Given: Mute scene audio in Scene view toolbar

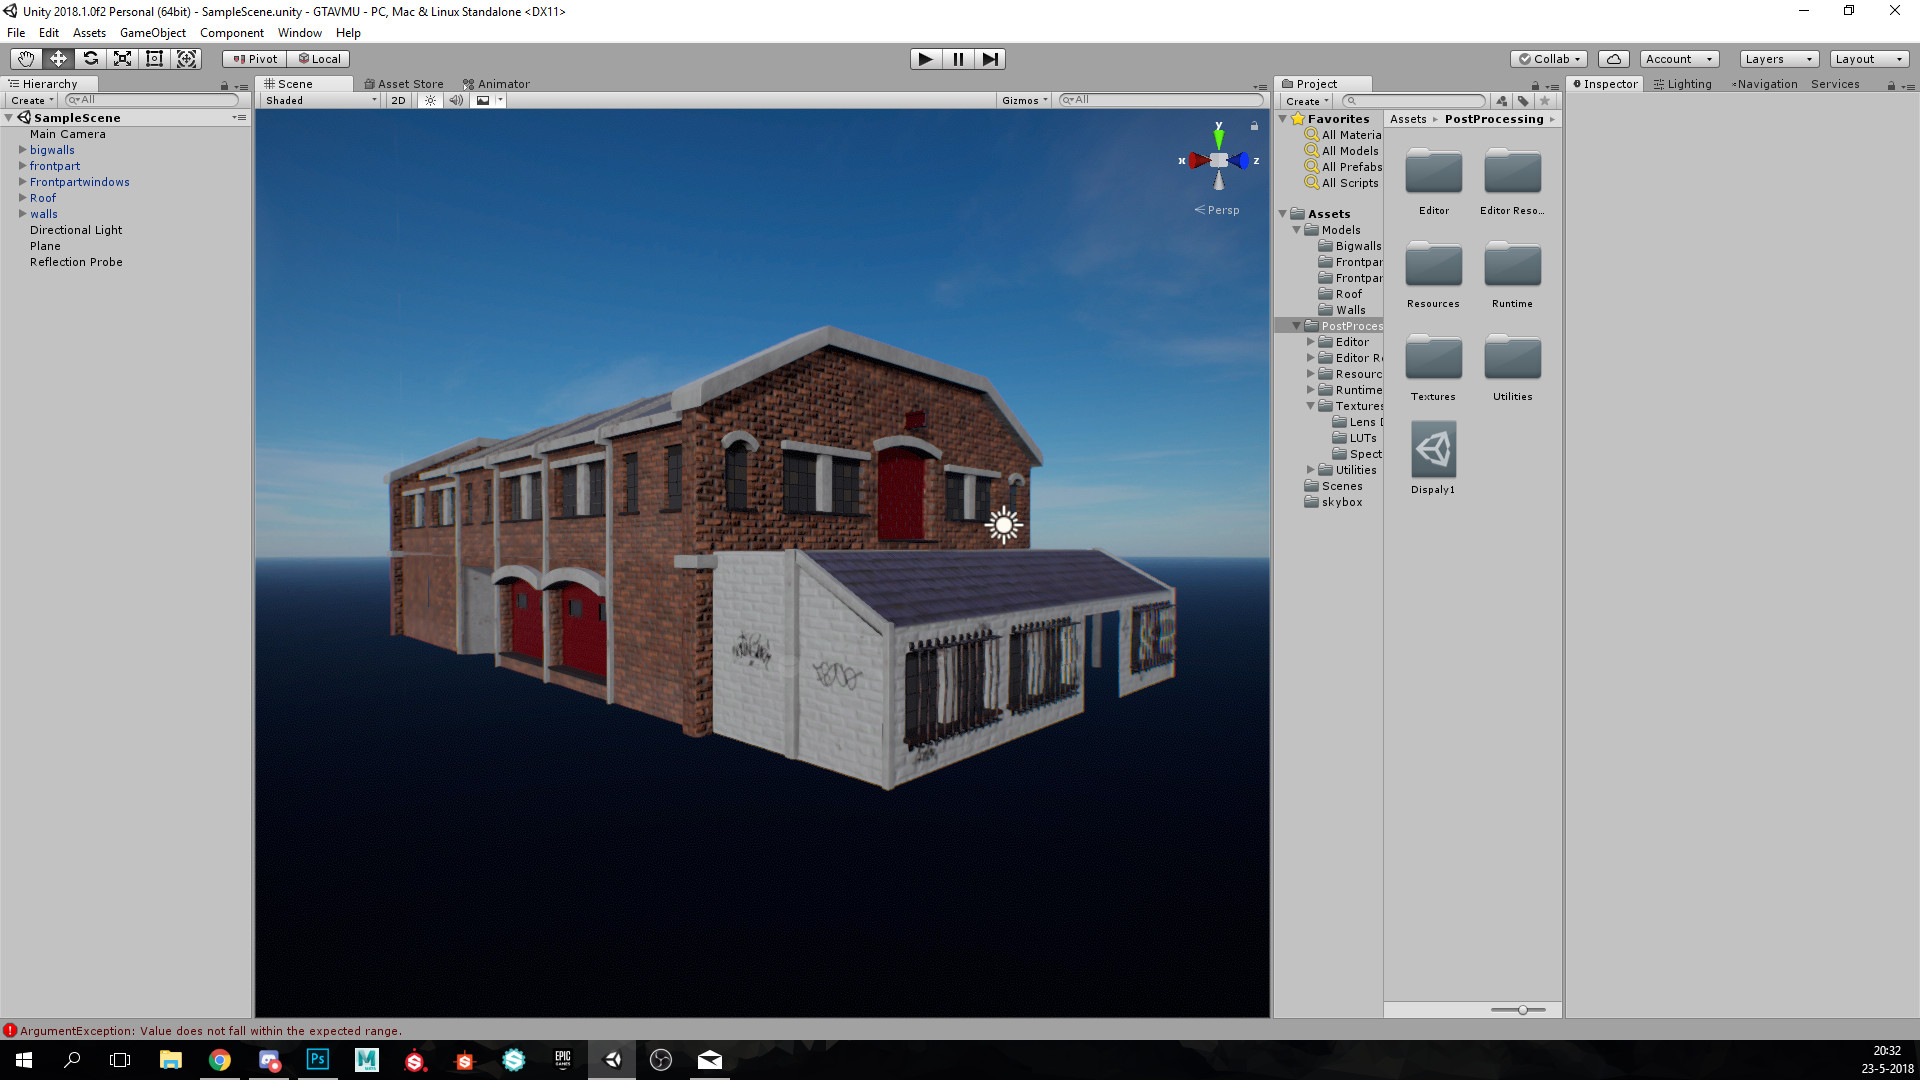Looking at the screenshot, I should (456, 100).
